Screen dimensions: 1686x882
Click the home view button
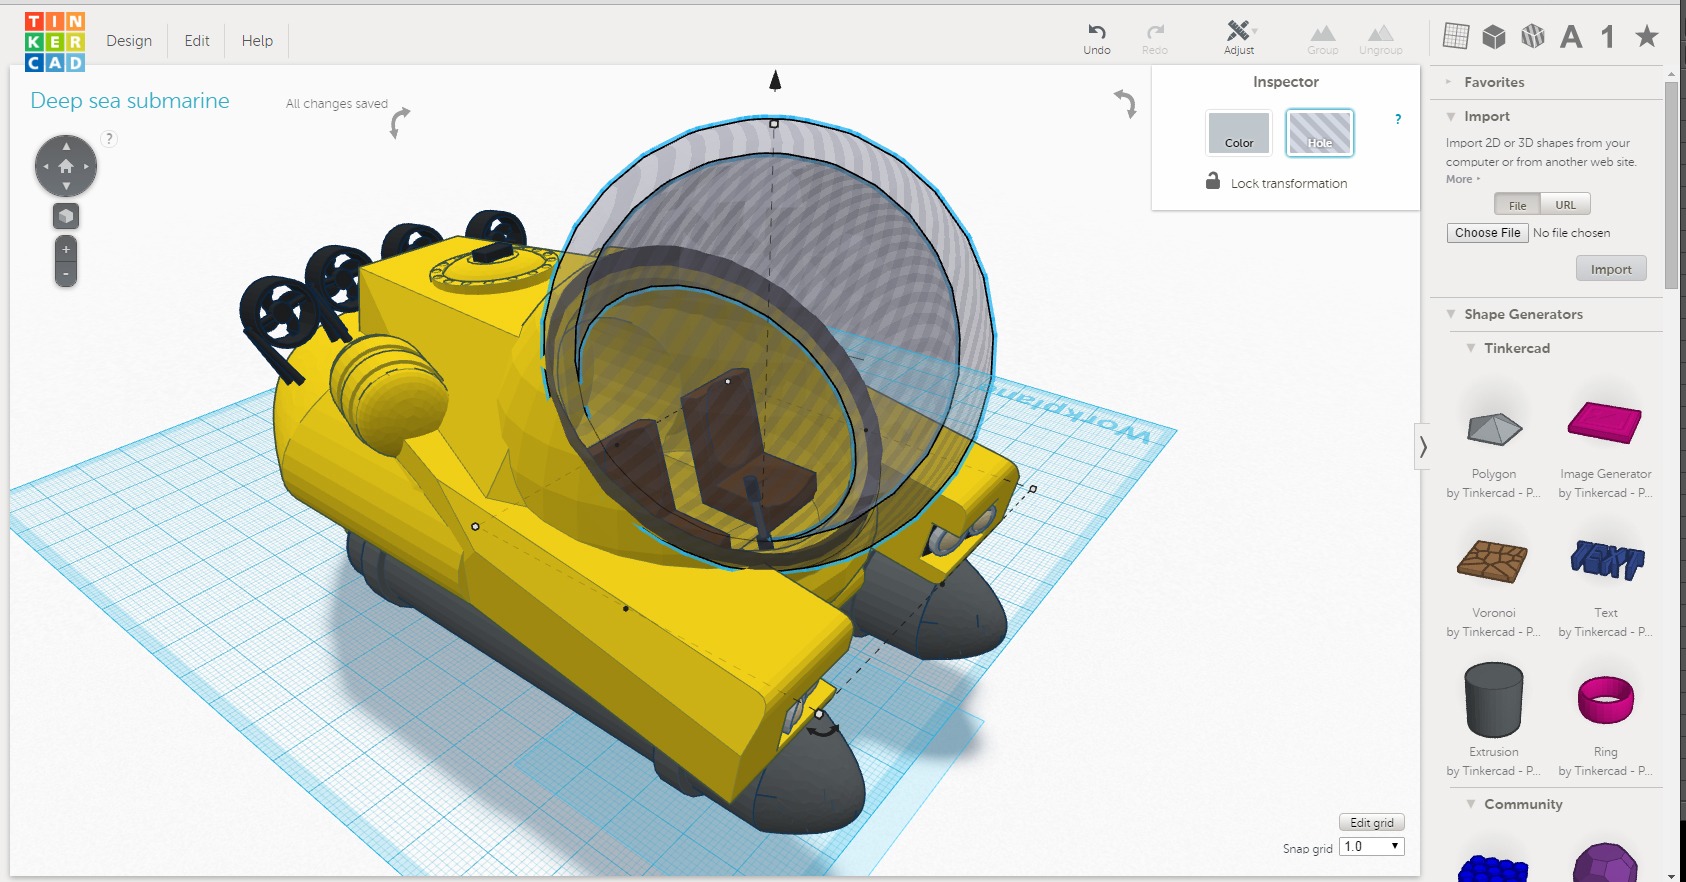pyautogui.click(x=66, y=166)
